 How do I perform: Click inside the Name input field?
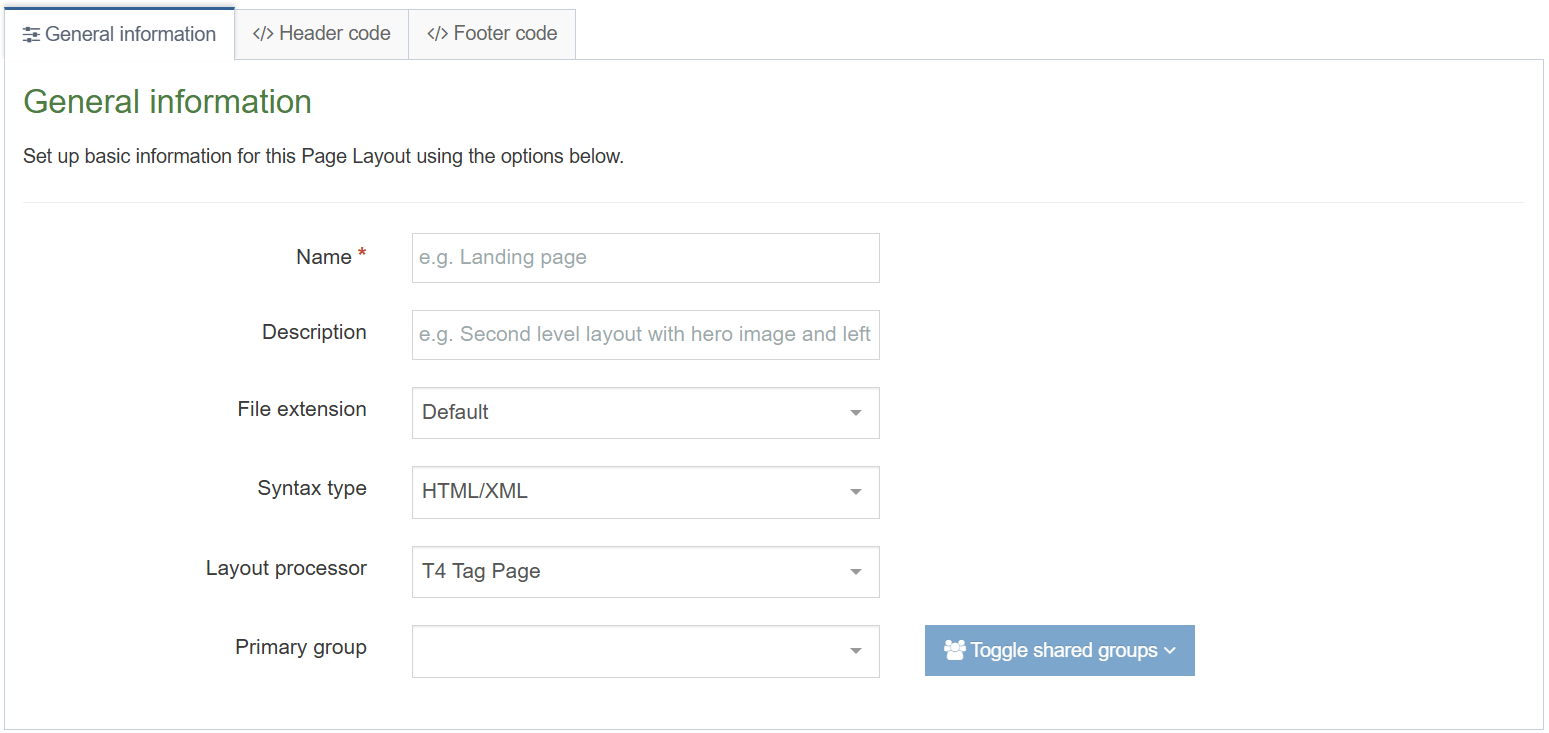[x=645, y=258]
